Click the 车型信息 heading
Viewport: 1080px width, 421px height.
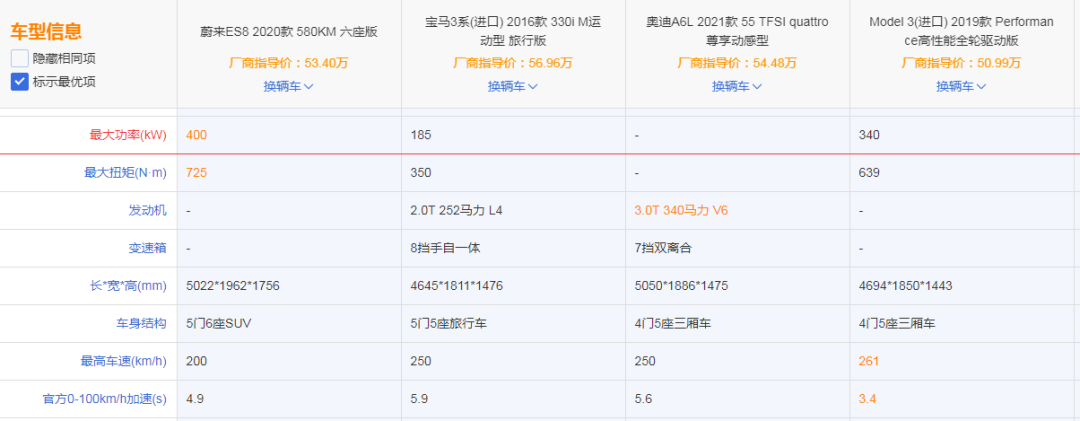(46, 31)
